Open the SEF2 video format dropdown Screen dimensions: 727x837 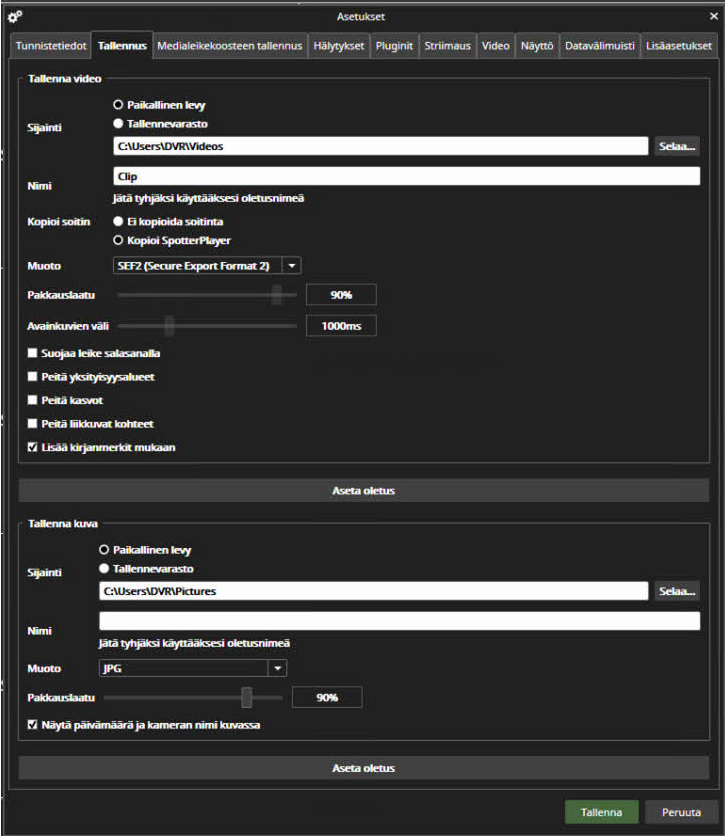click(x=291, y=266)
